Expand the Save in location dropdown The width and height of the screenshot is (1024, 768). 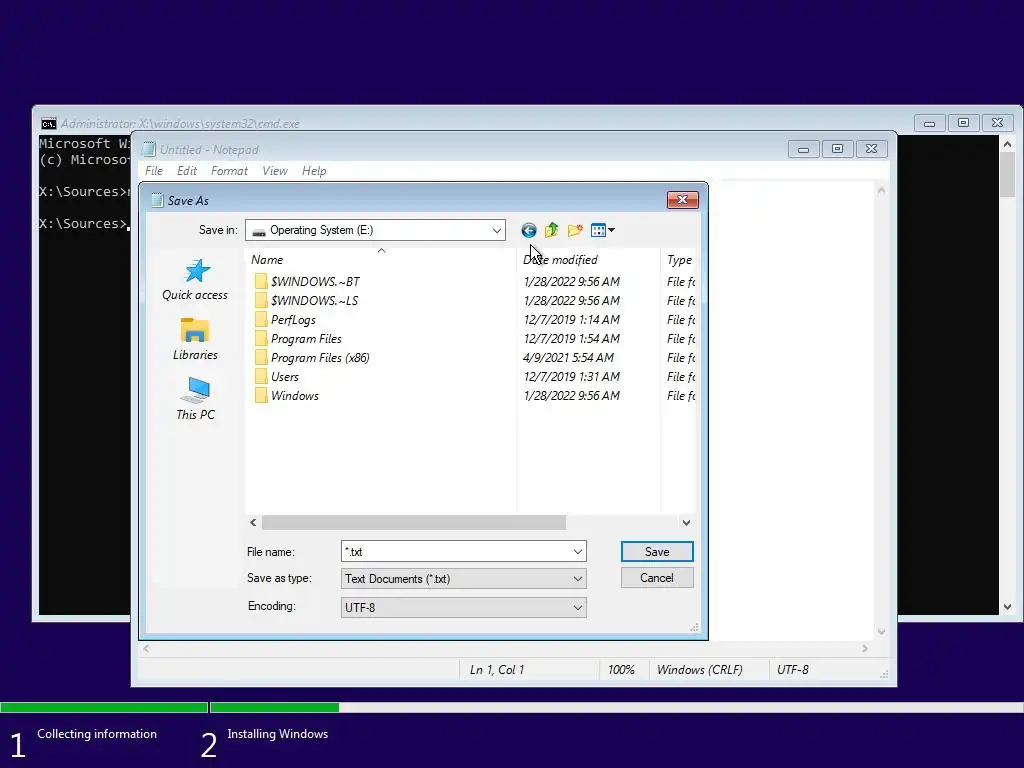click(496, 231)
